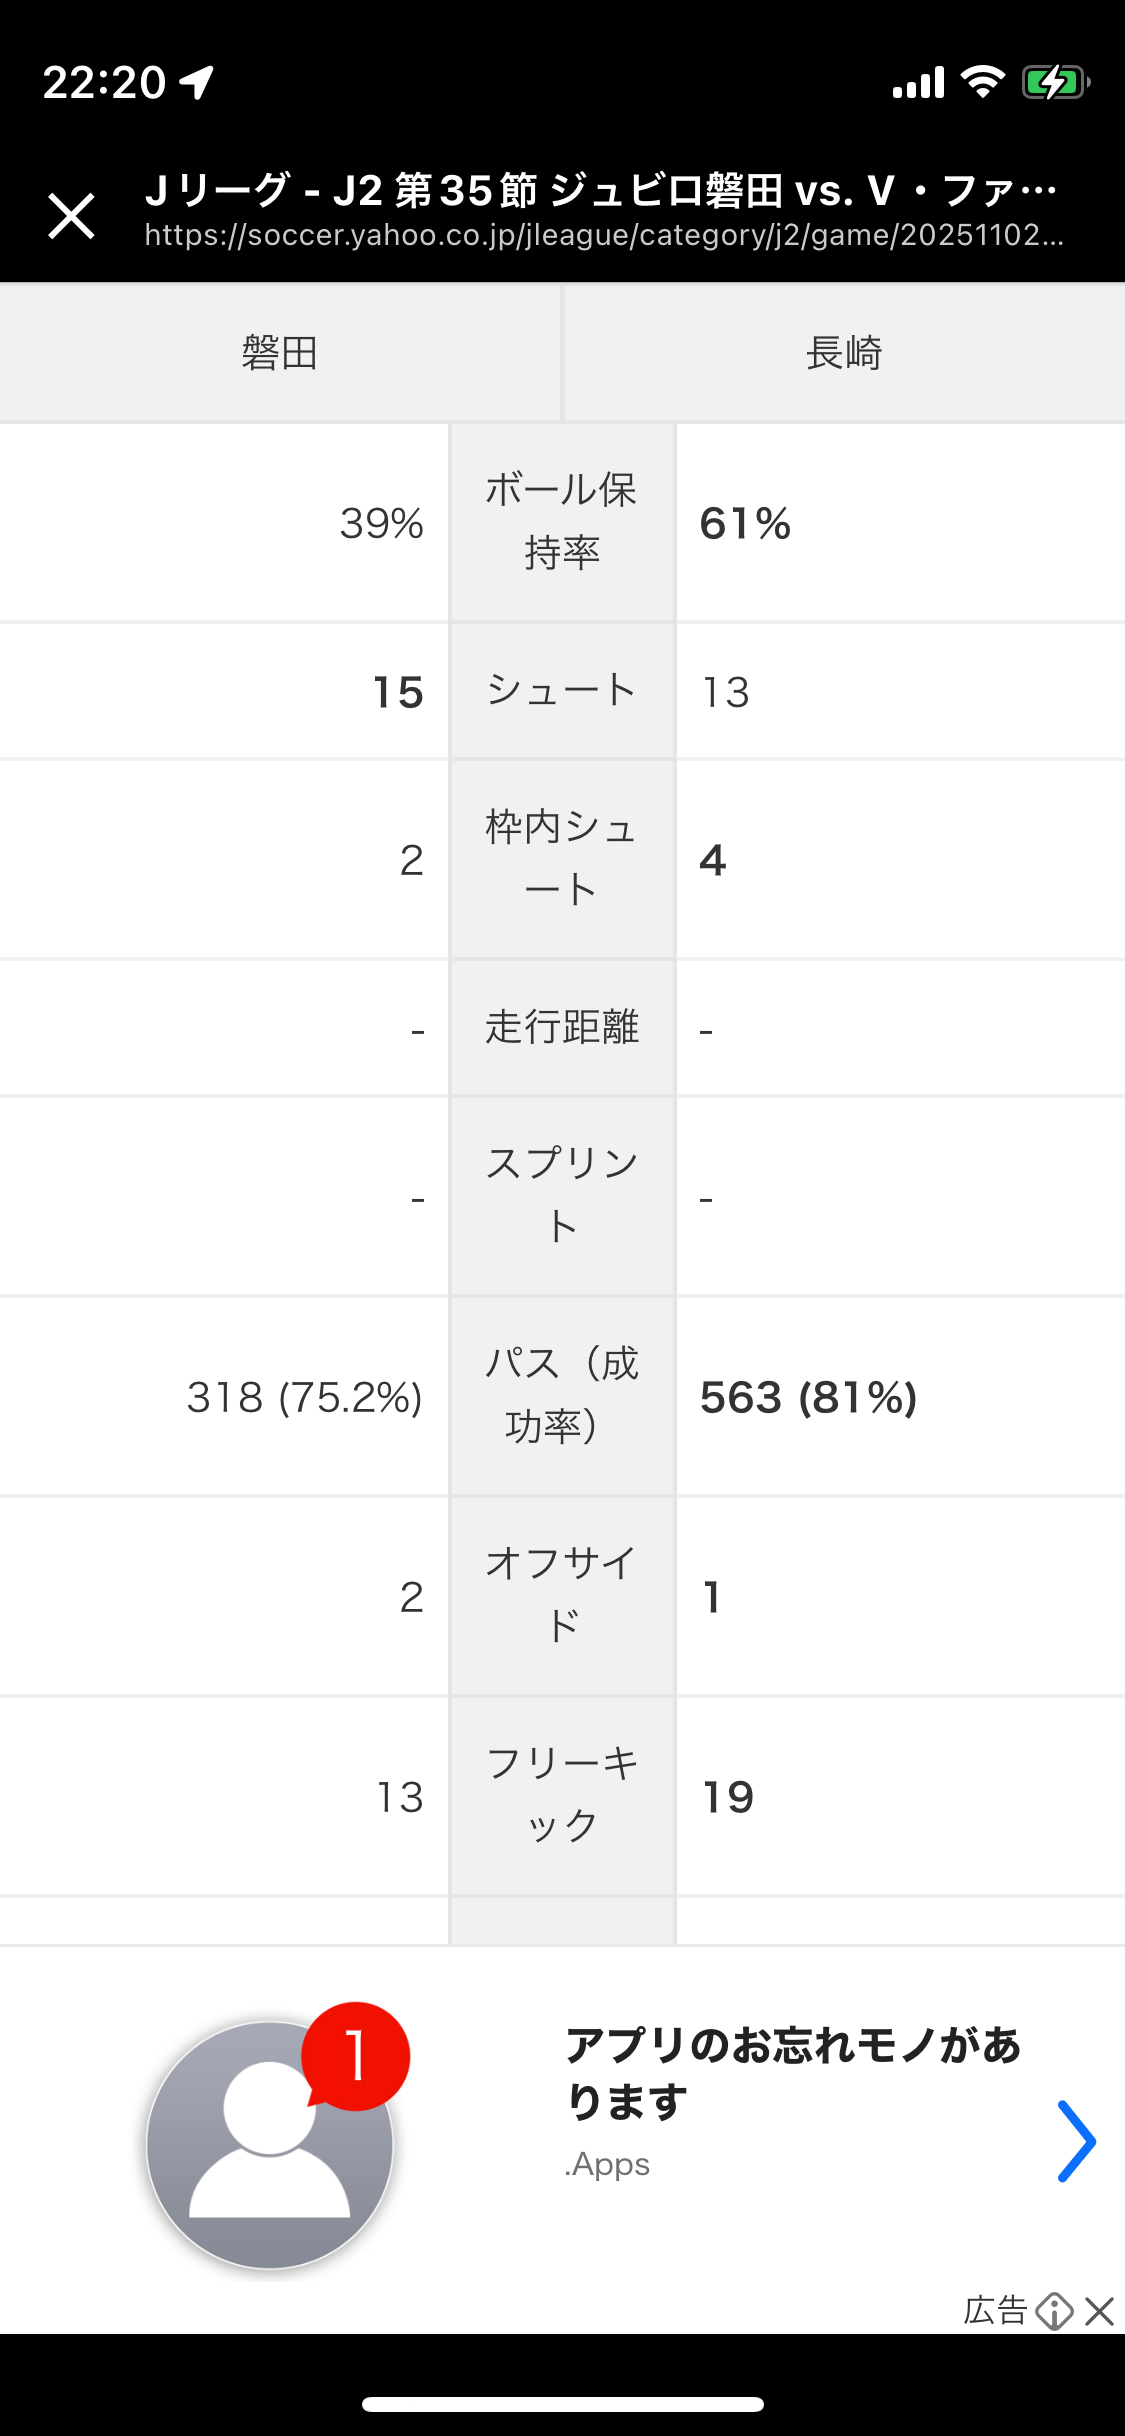The image size is (1125, 2436).
Task: Open the アプリのお忘れモノ ad headline
Action: point(792,2072)
